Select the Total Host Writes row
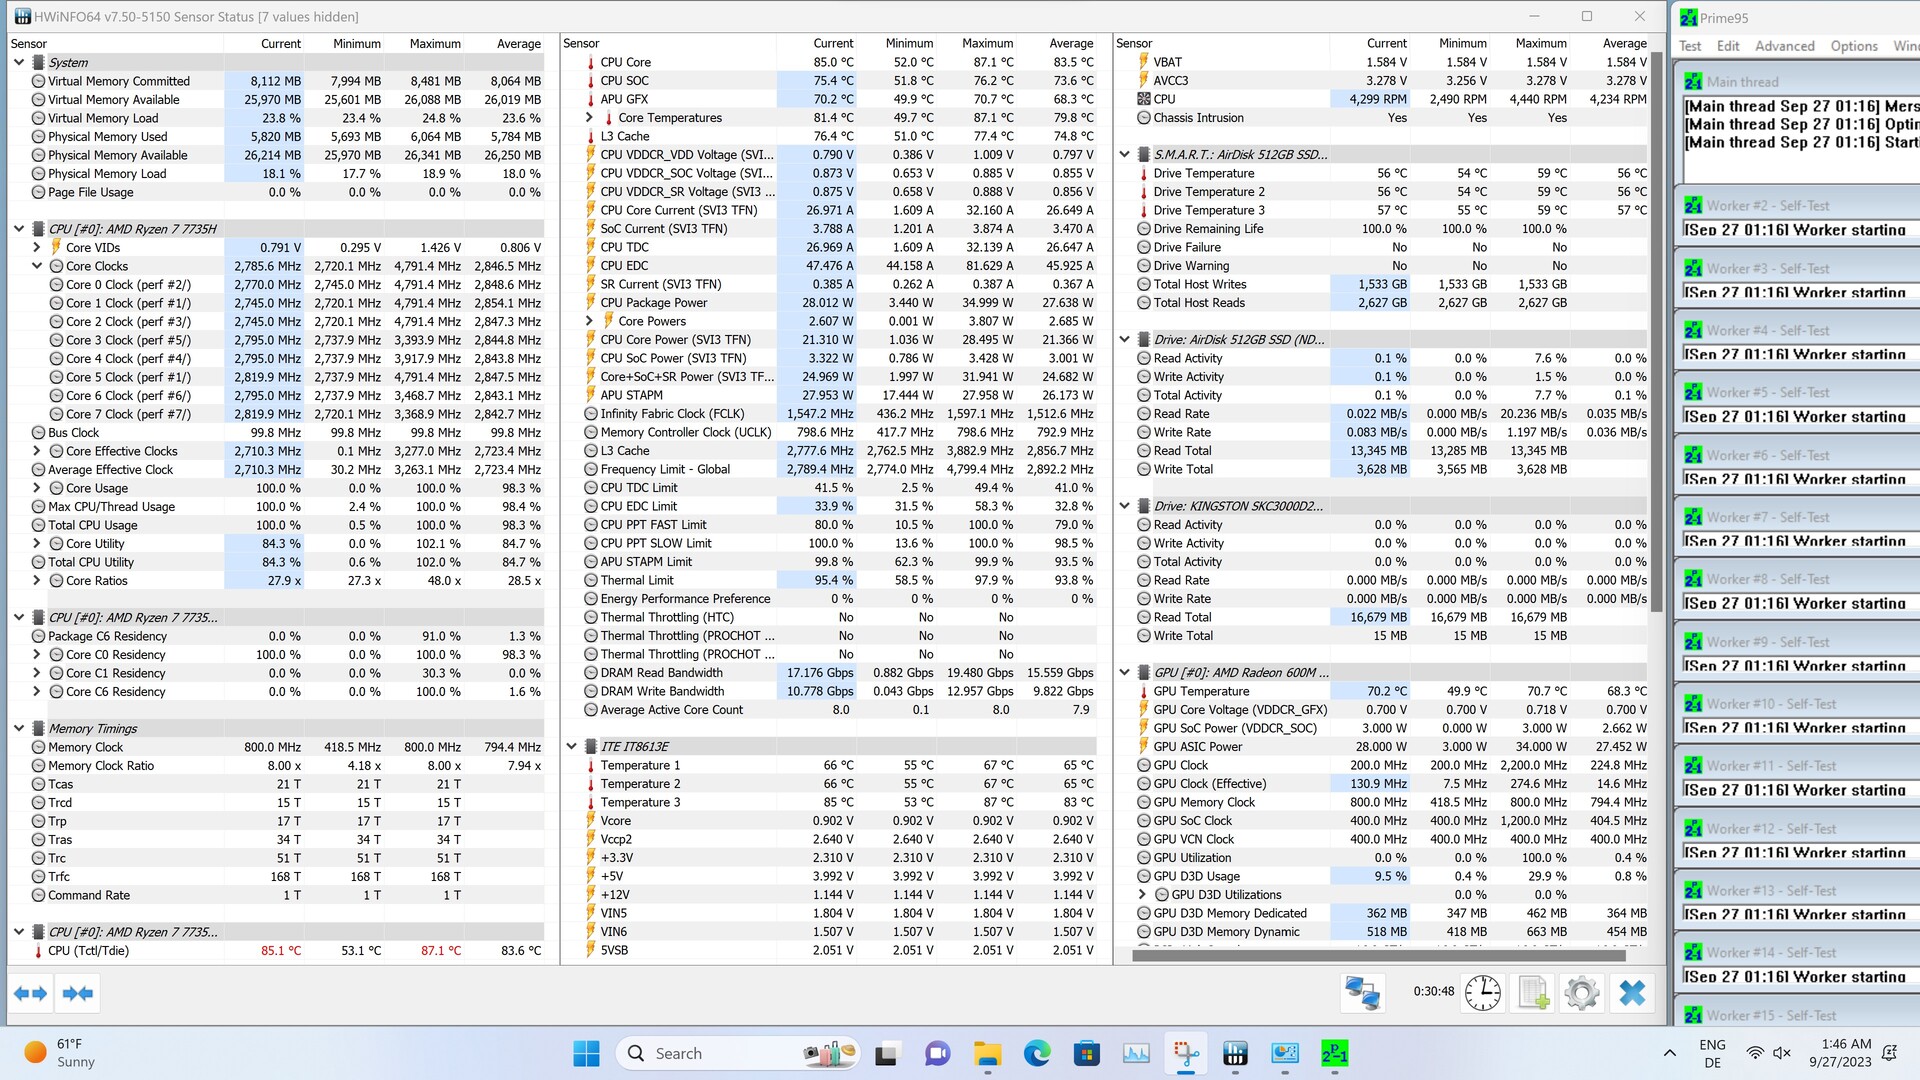Screen dimensions: 1920x1080 tap(1390, 285)
